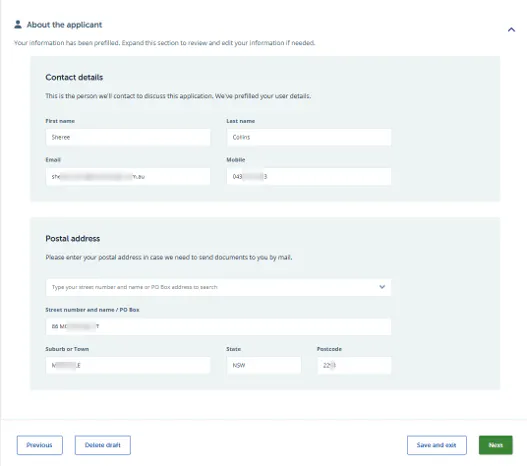Click the Last name field
The width and height of the screenshot is (527, 466).
(x=309, y=137)
